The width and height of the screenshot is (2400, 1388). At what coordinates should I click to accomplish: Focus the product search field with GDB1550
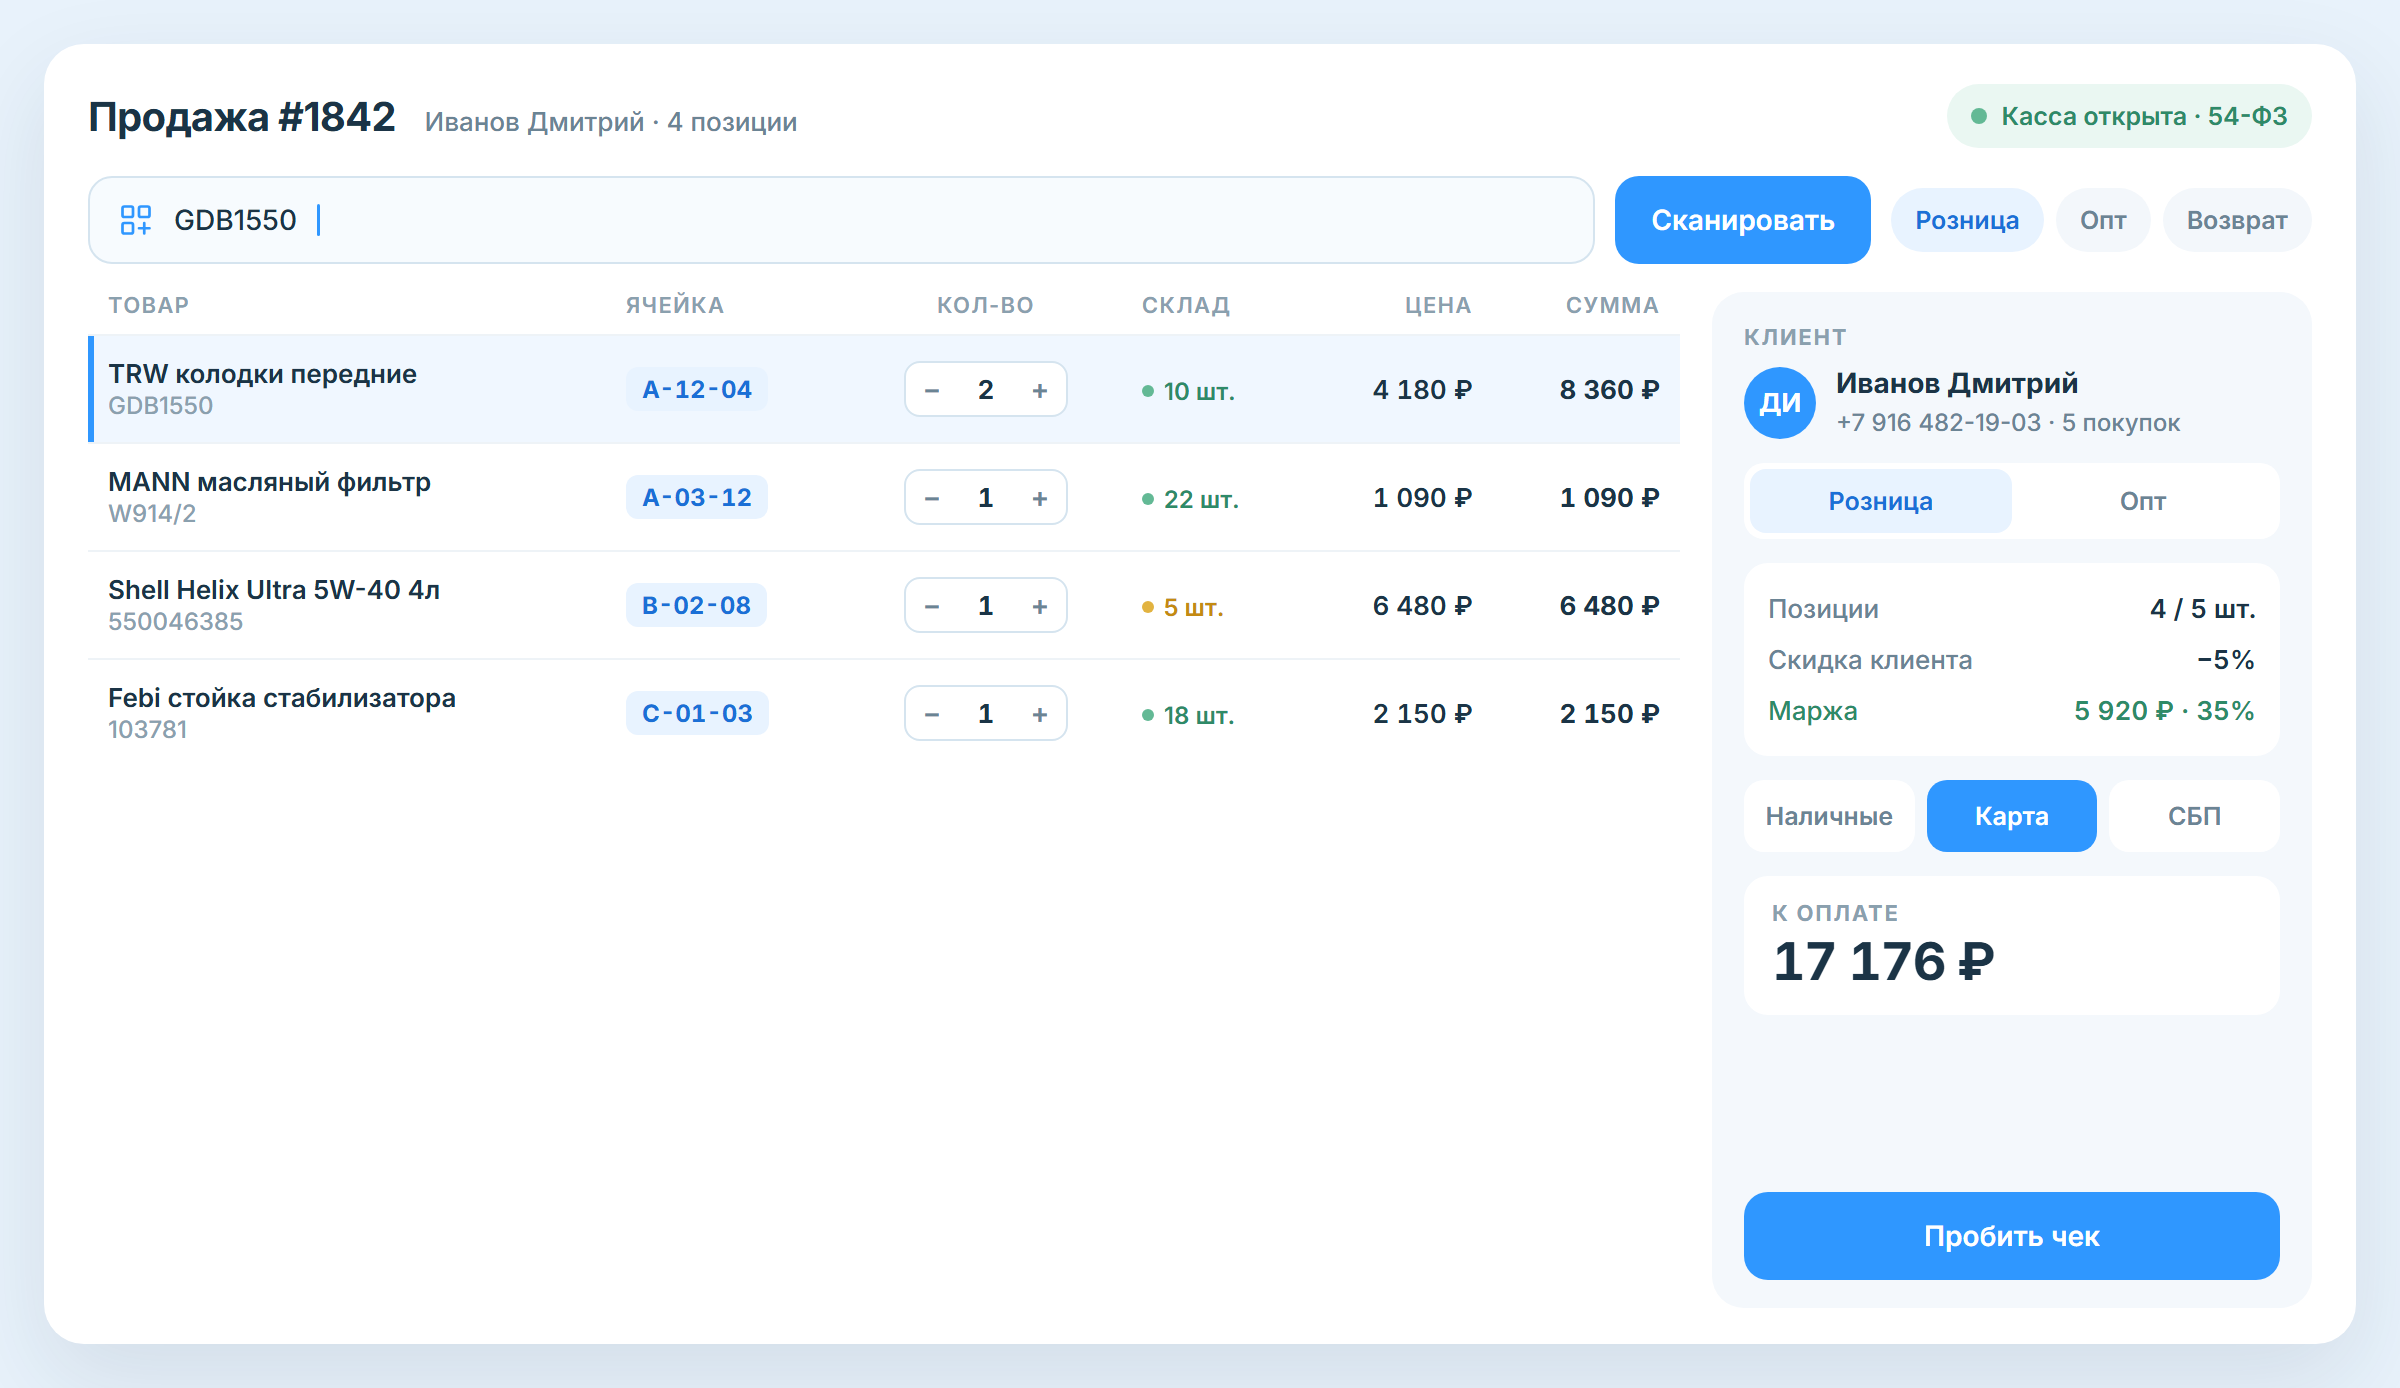coord(841,220)
